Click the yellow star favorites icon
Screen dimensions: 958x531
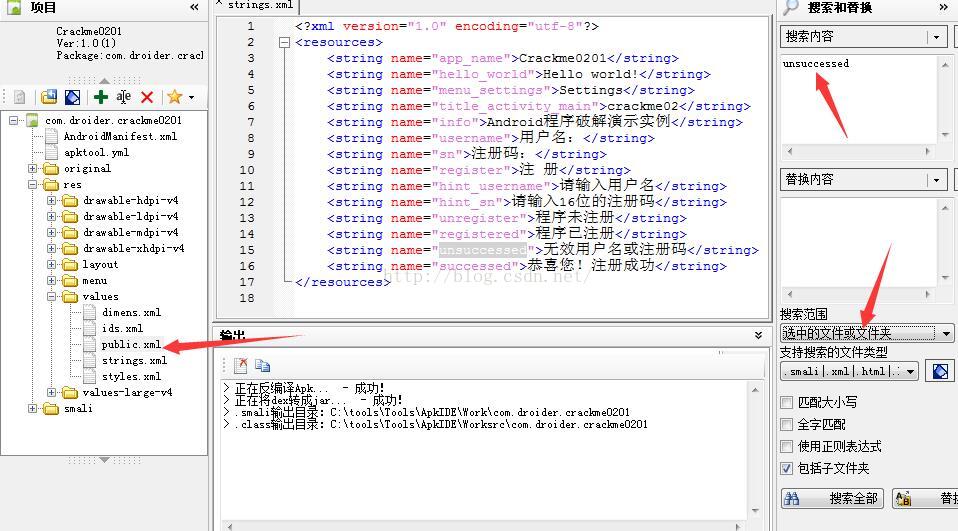pyautogui.click(x=174, y=97)
